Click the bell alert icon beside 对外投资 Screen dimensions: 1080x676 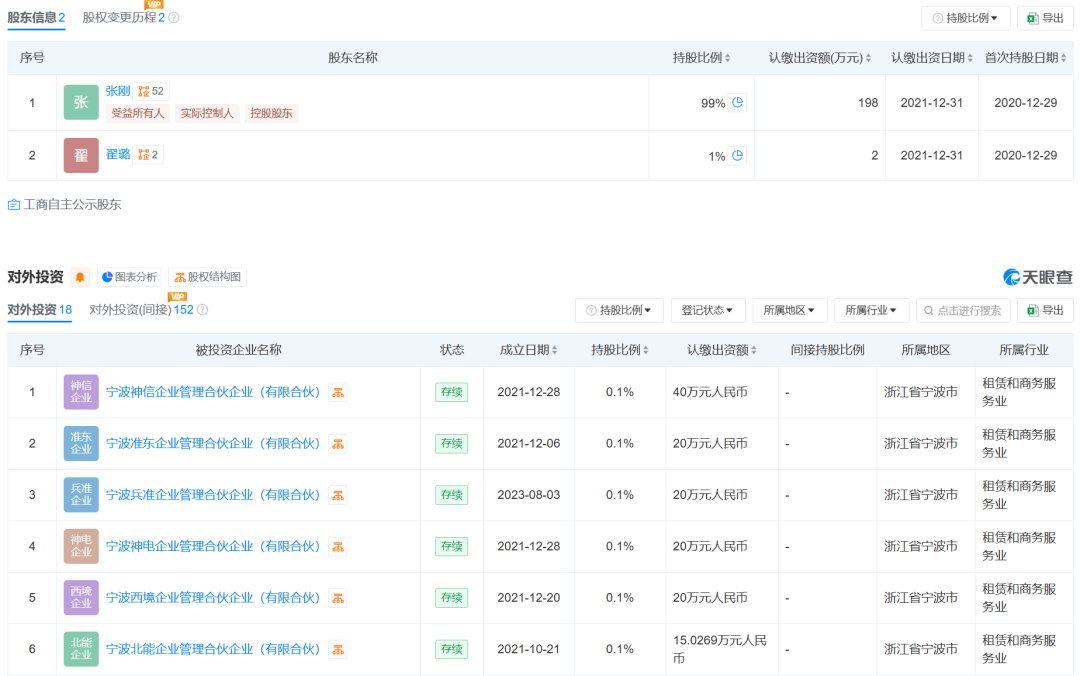[x=80, y=277]
